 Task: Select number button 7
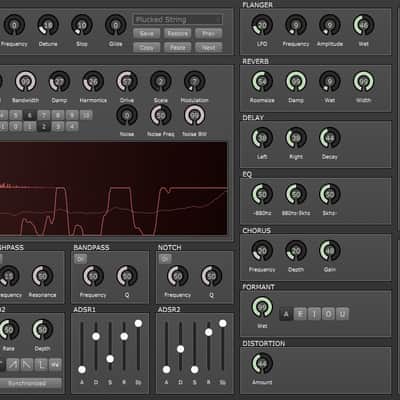[x=44, y=115]
